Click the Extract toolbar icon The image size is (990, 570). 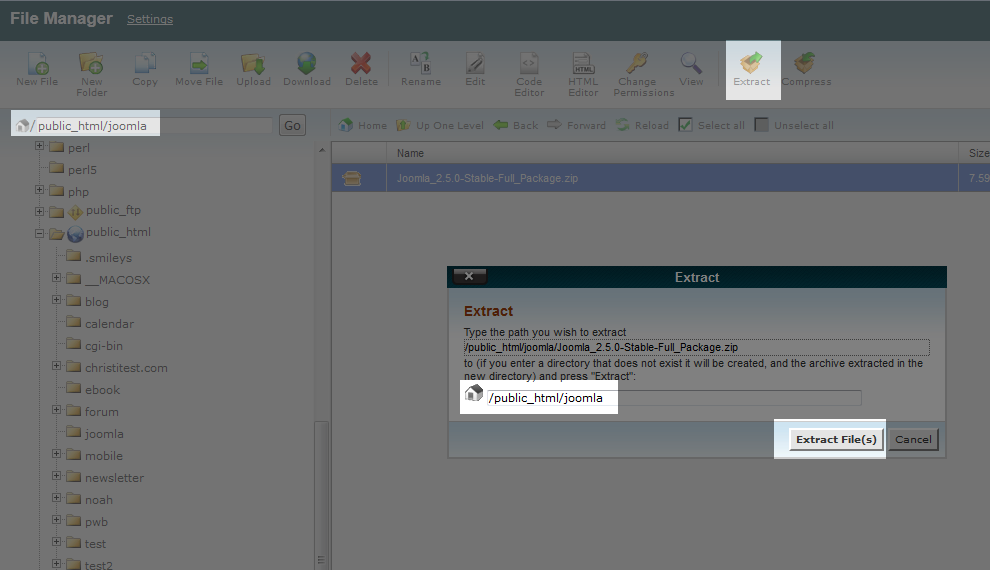point(751,66)
